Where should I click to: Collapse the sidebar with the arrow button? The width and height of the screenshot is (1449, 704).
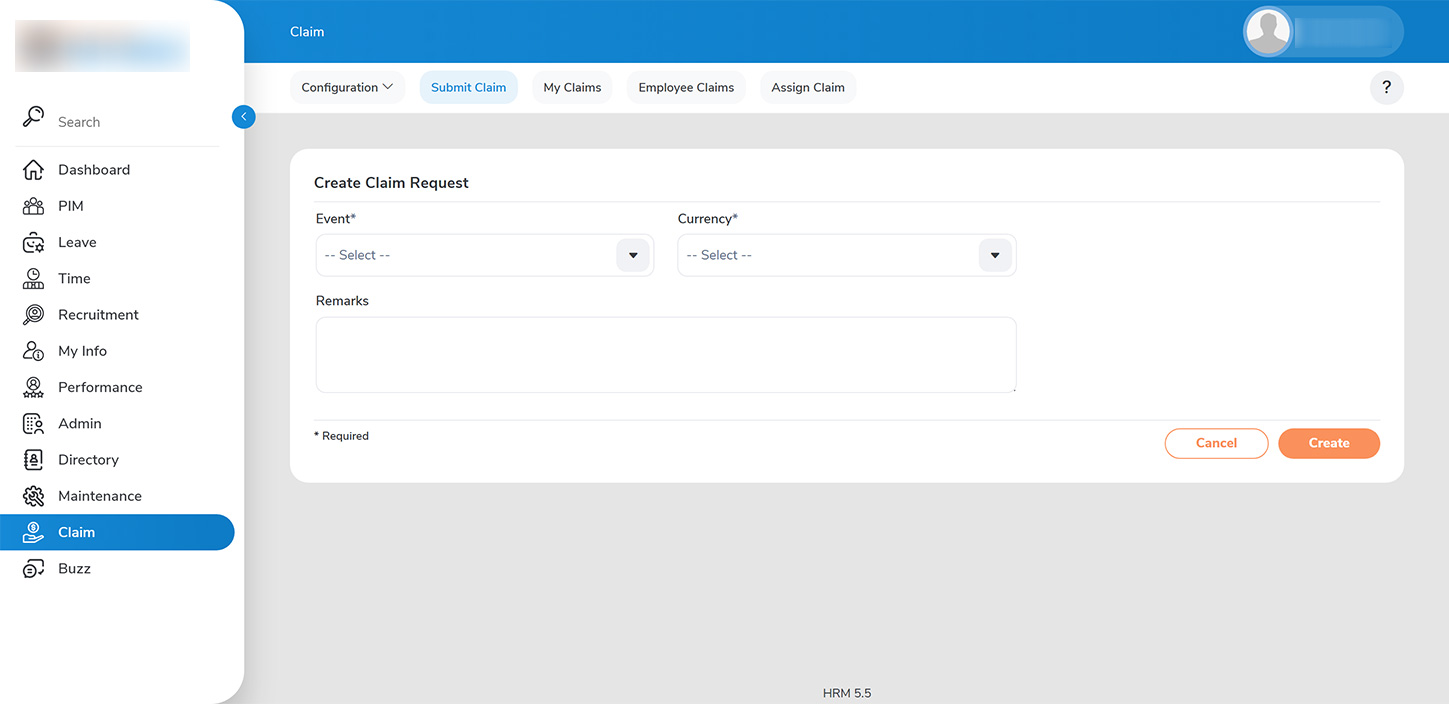pyautogui.click(x=243, y=117)
